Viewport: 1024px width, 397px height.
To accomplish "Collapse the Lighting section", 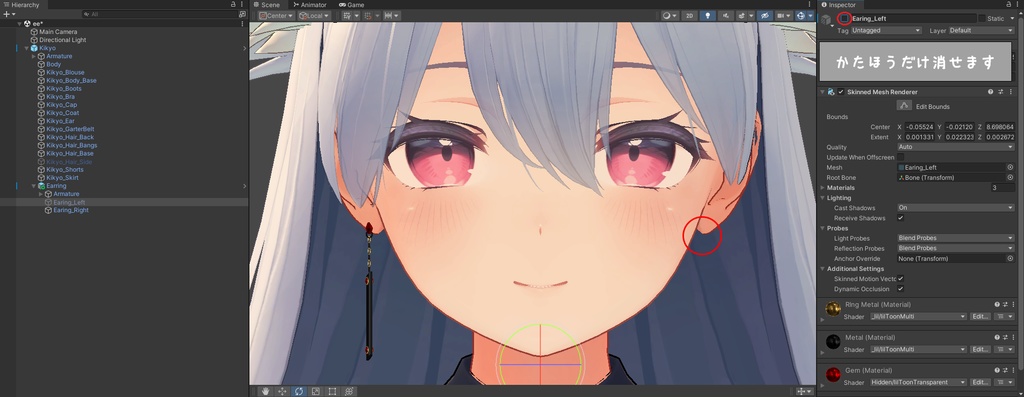I will [x=823, y=198].
